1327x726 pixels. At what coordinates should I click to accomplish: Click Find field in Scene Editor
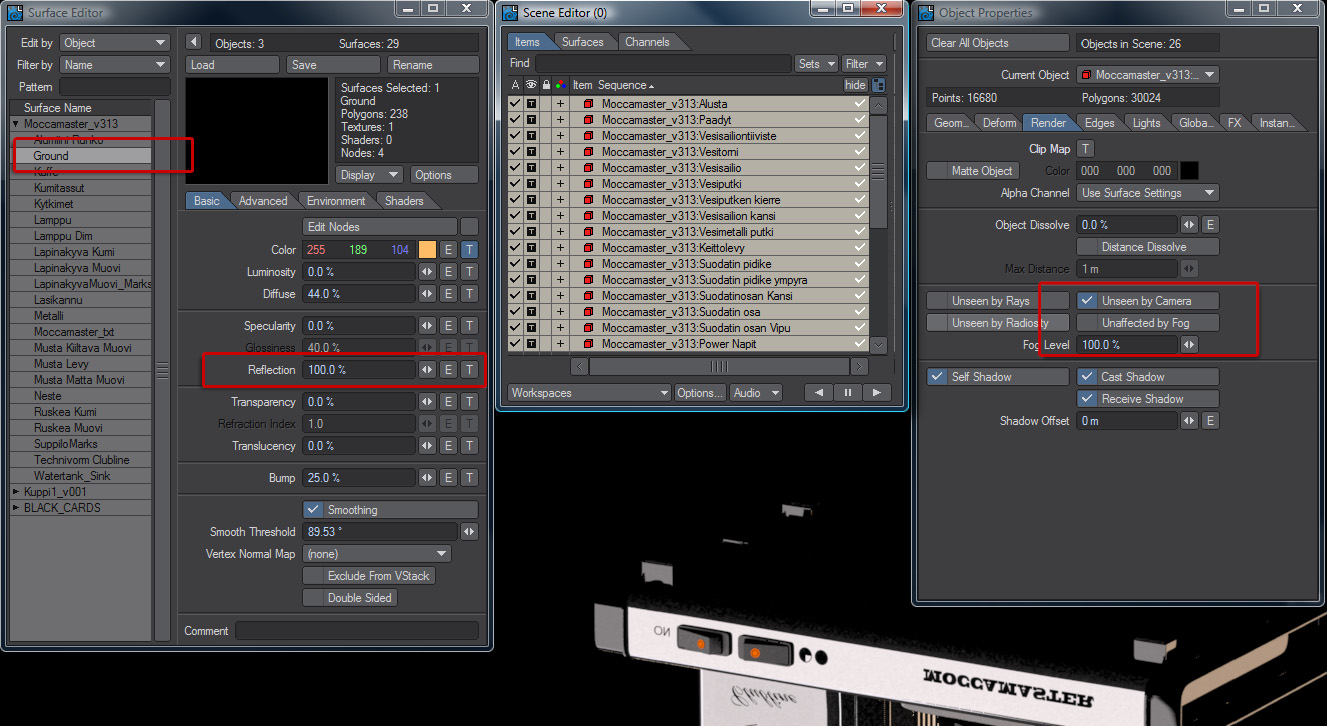[662, 64]
